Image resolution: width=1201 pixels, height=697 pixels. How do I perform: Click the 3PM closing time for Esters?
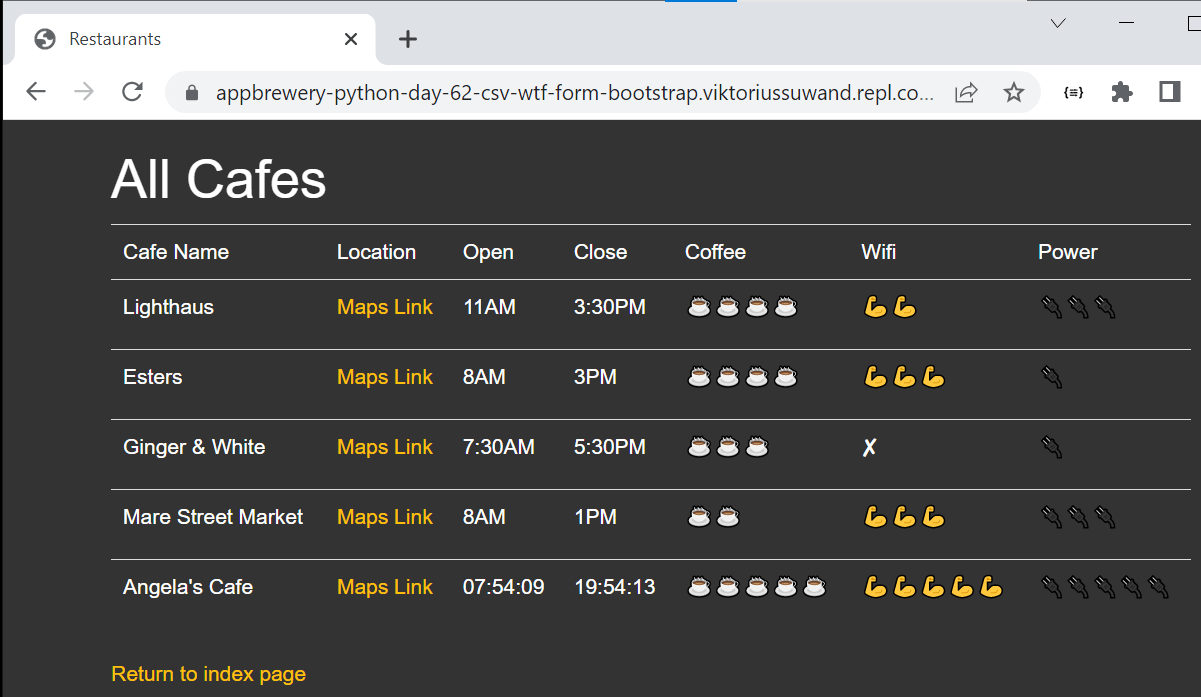point(595,377)
